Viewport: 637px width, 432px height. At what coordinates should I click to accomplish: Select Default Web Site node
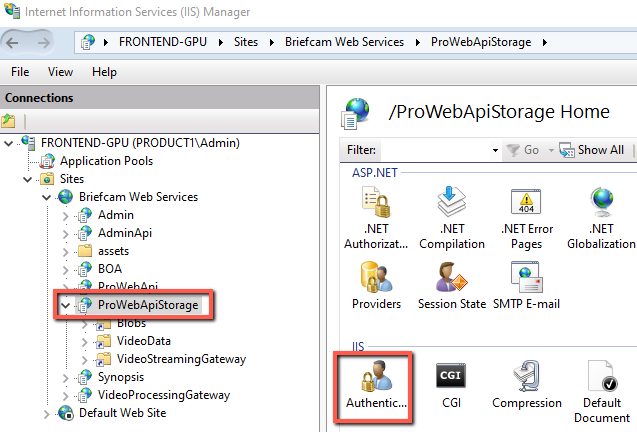point(122,413)
